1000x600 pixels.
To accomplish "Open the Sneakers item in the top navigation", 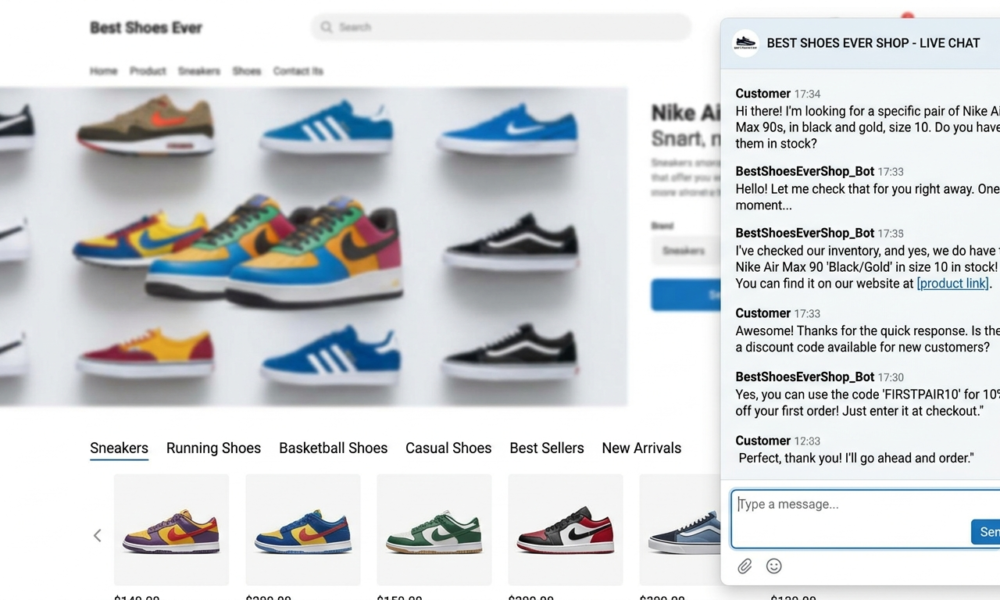I will pyautogui.click(x=199, y=71).
